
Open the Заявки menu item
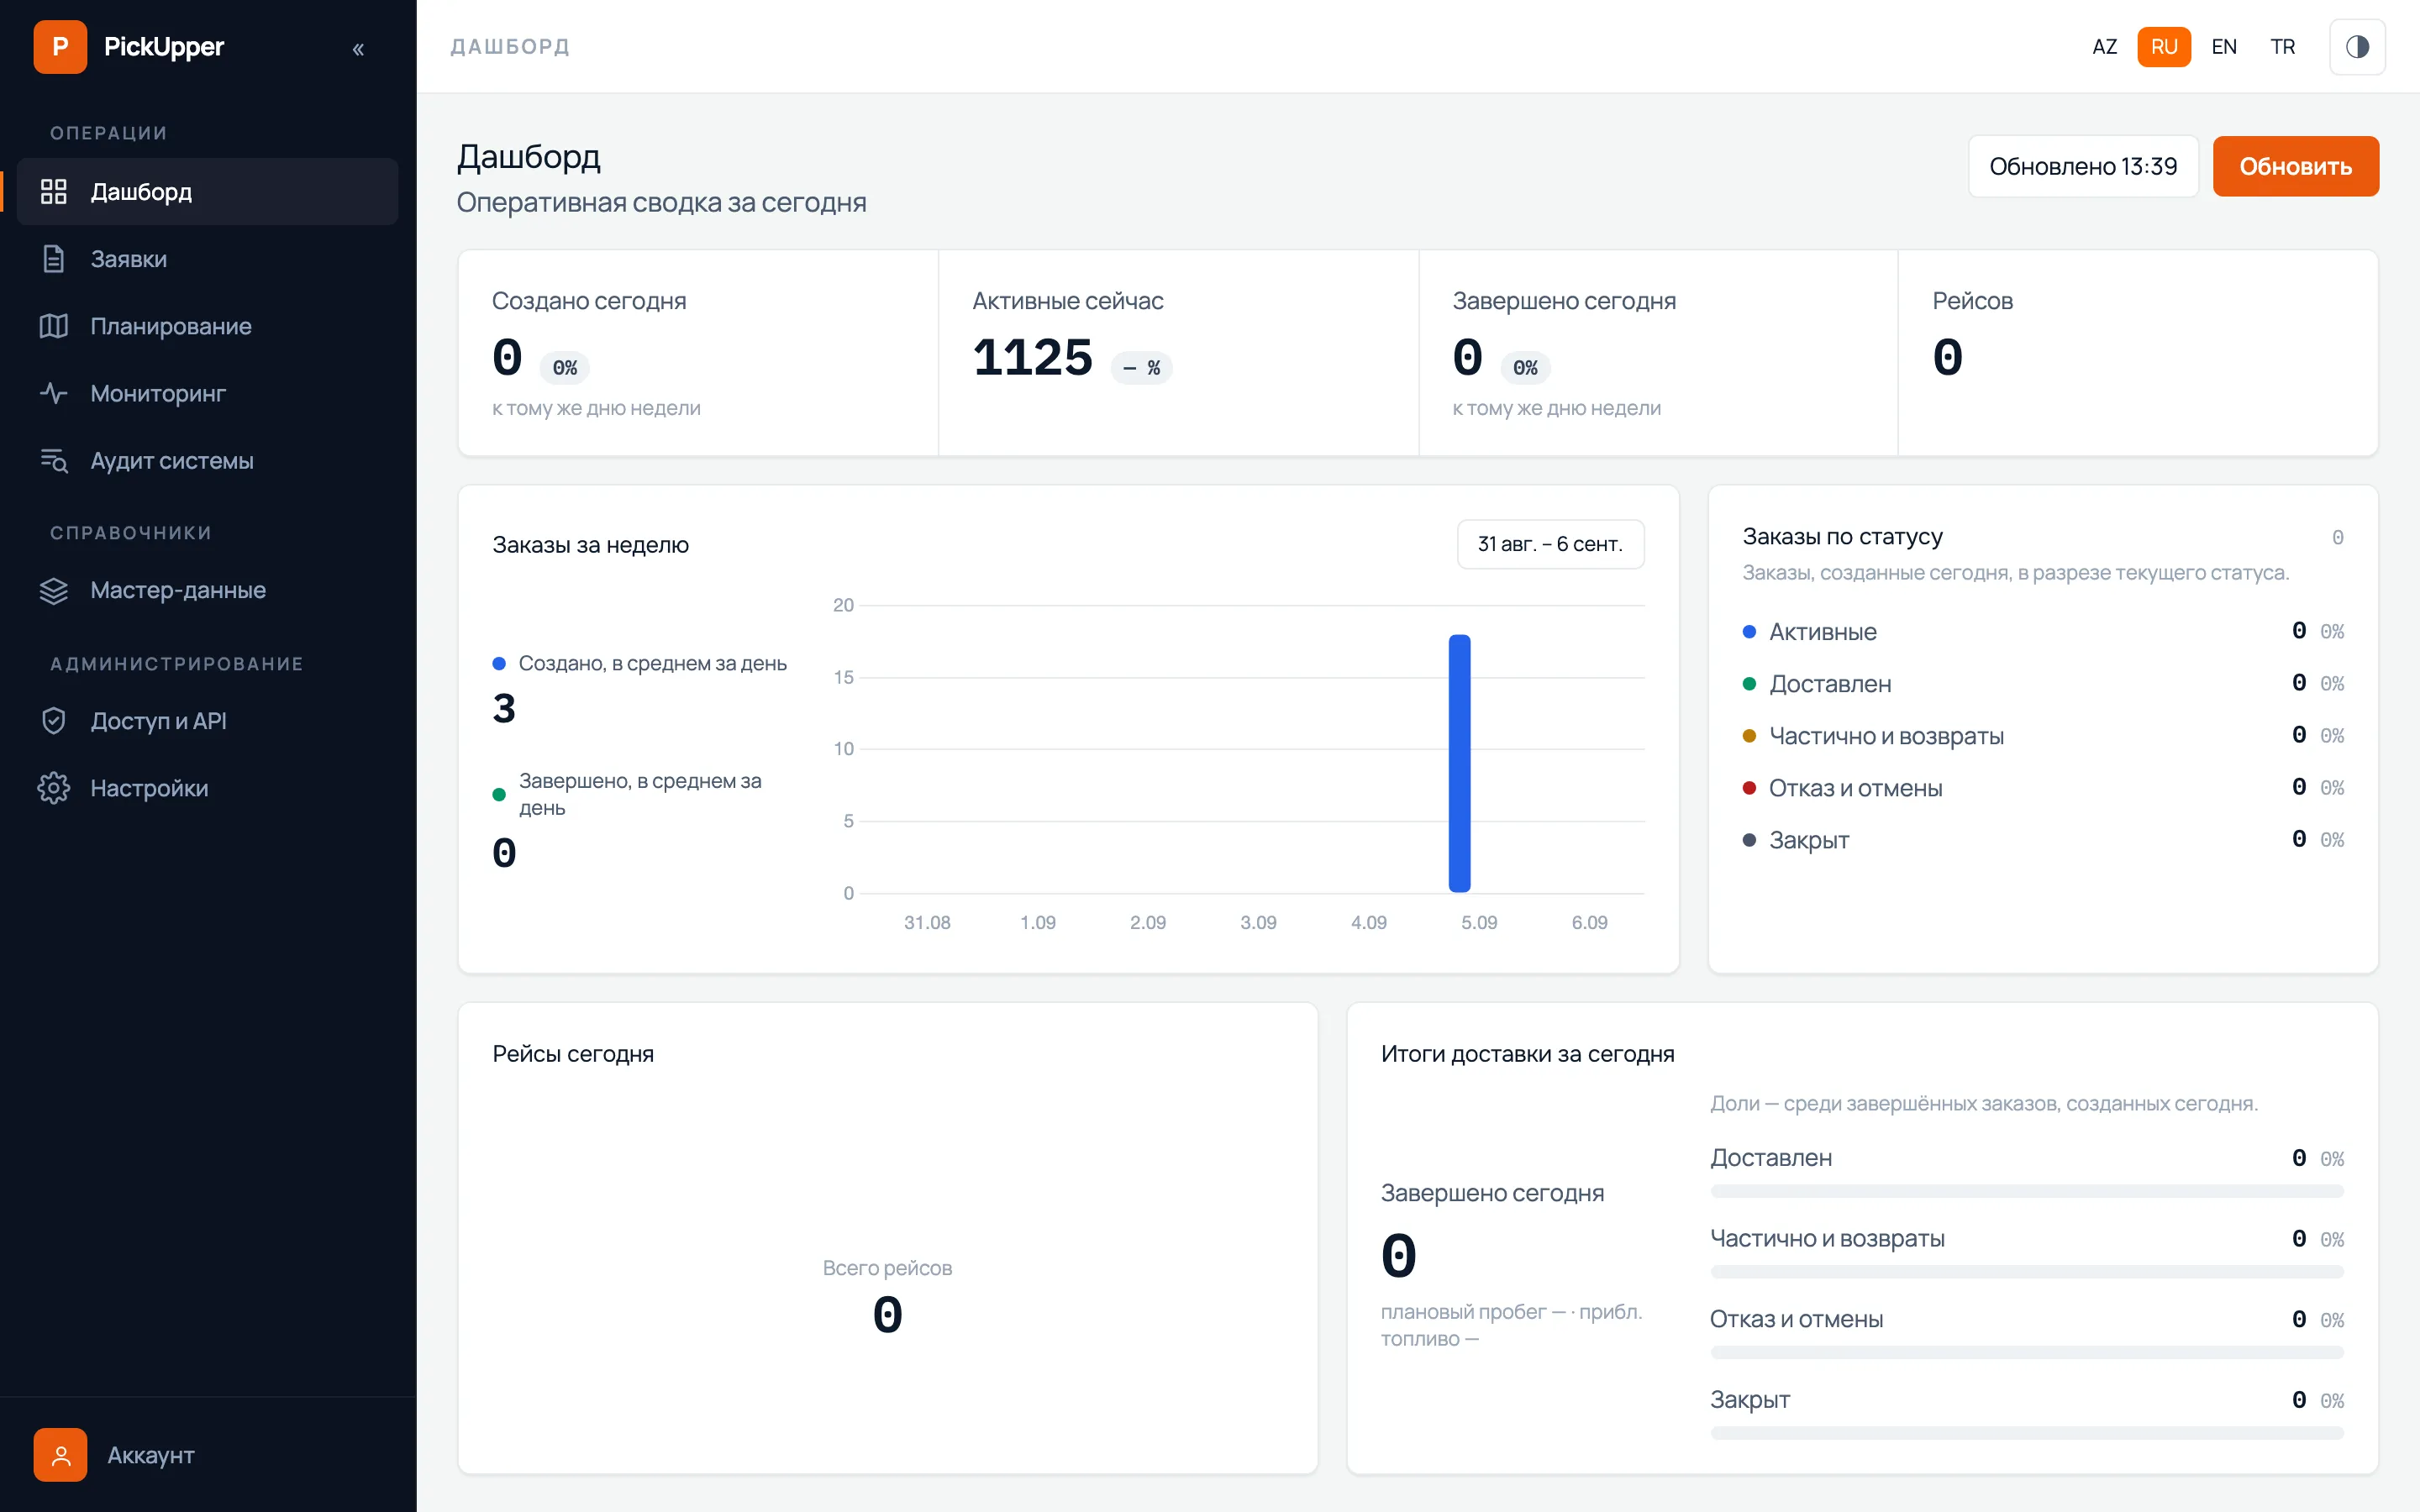click(207, 259)
